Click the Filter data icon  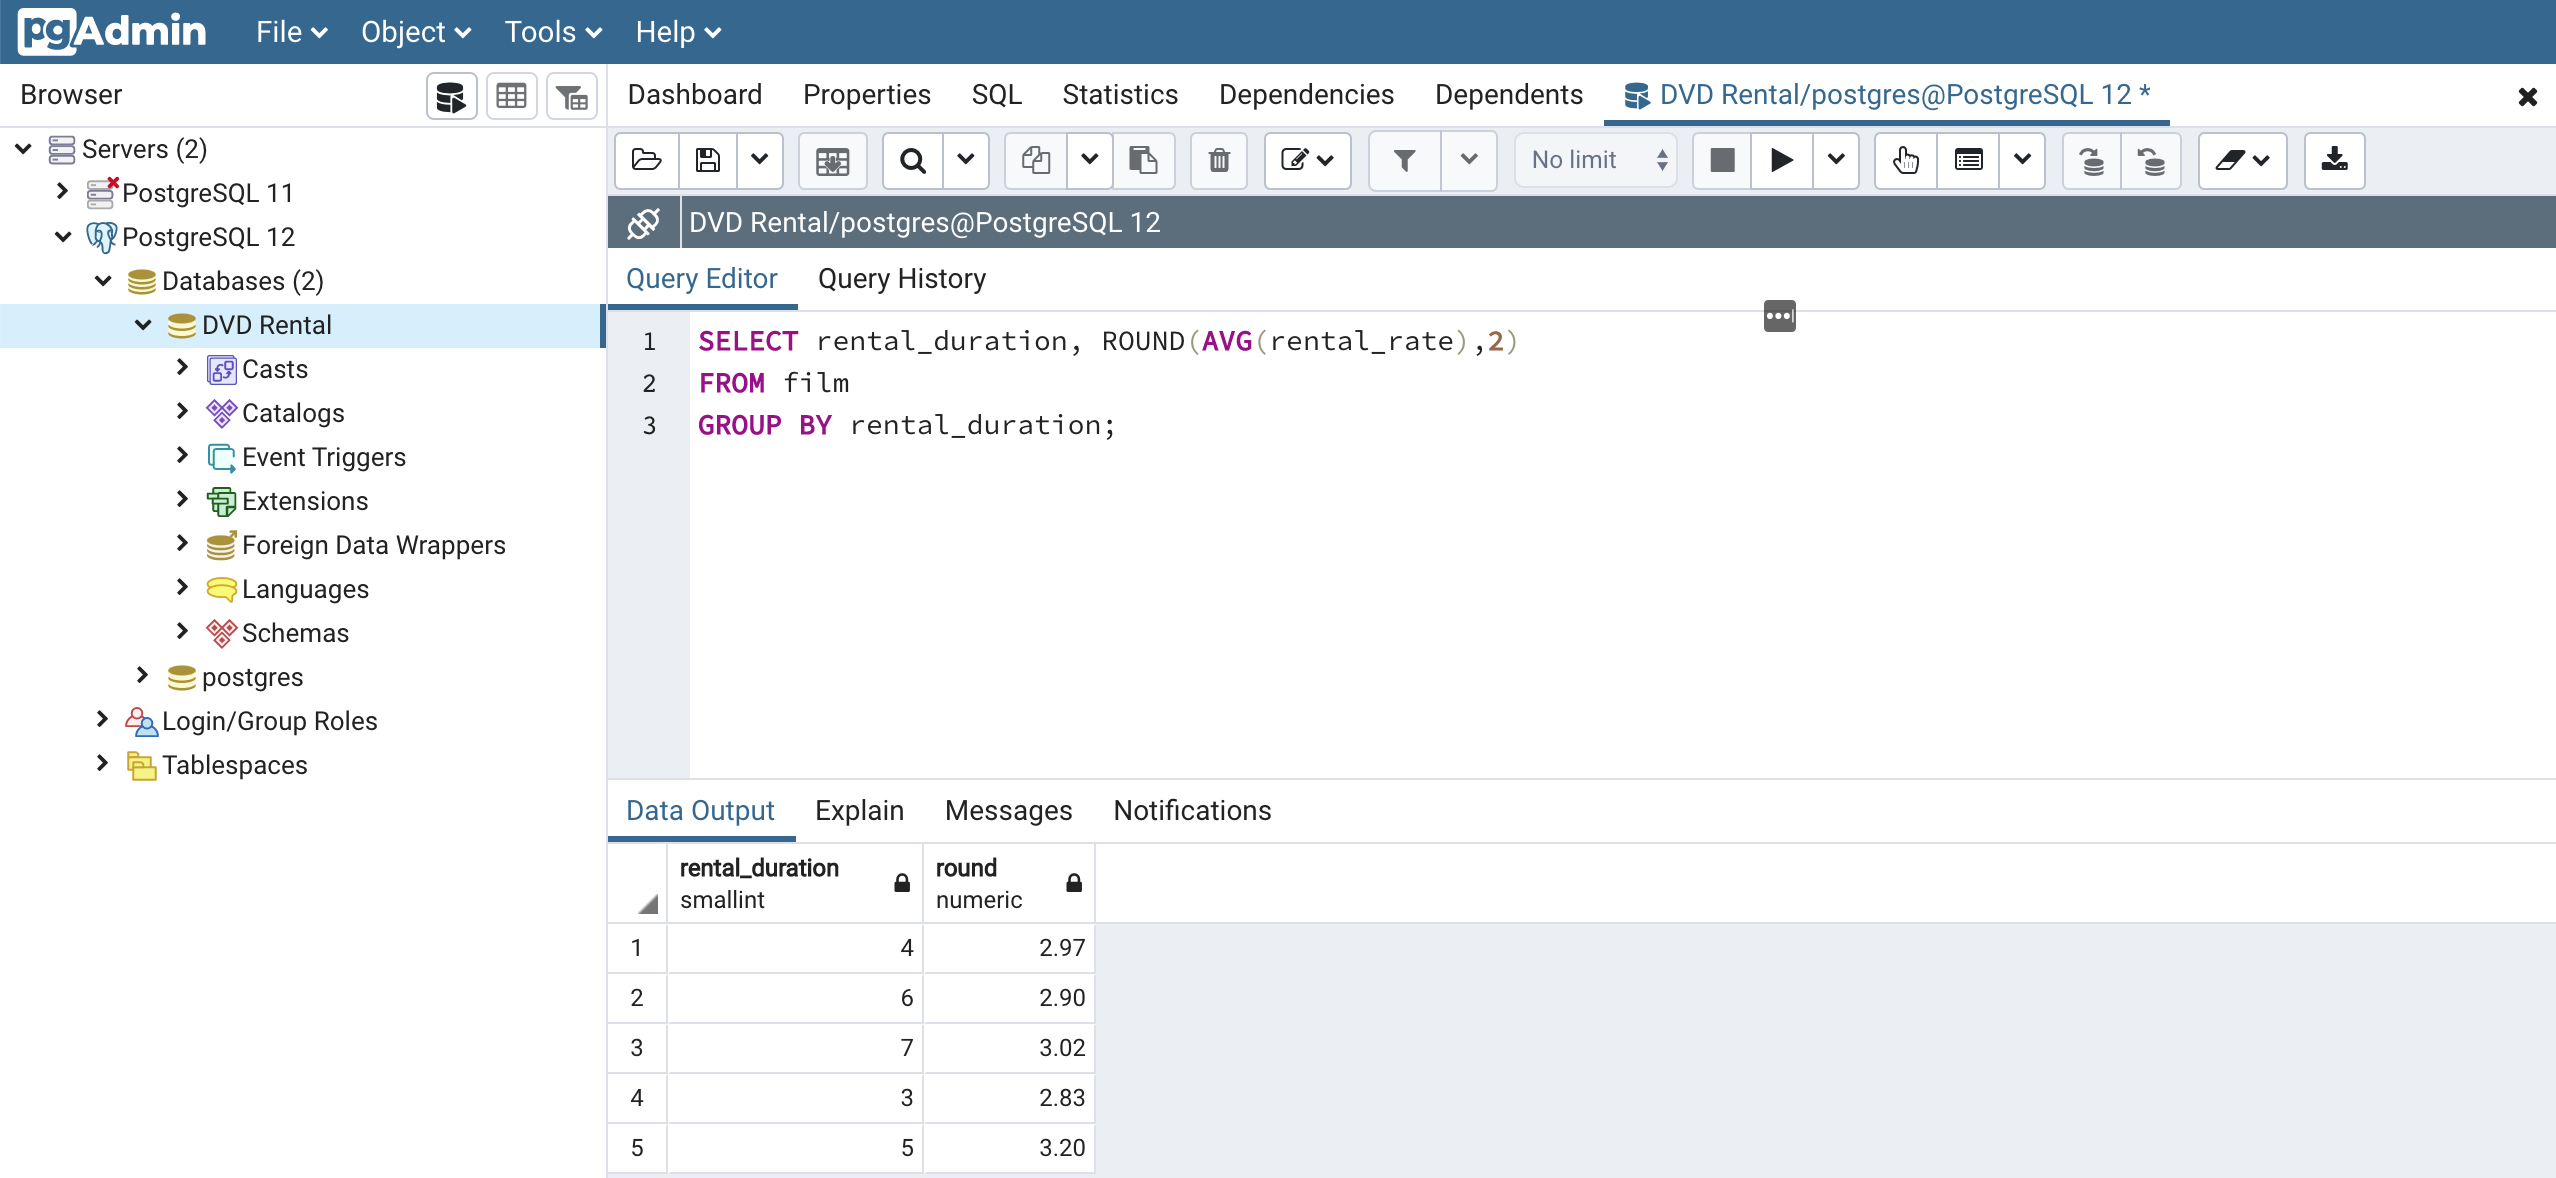coord(1399,158)
